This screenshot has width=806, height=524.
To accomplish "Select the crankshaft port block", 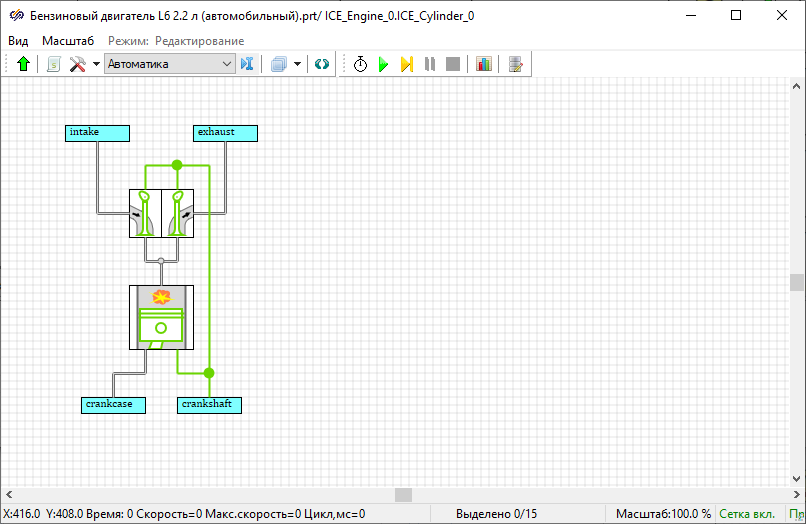I will pos(209,405).
